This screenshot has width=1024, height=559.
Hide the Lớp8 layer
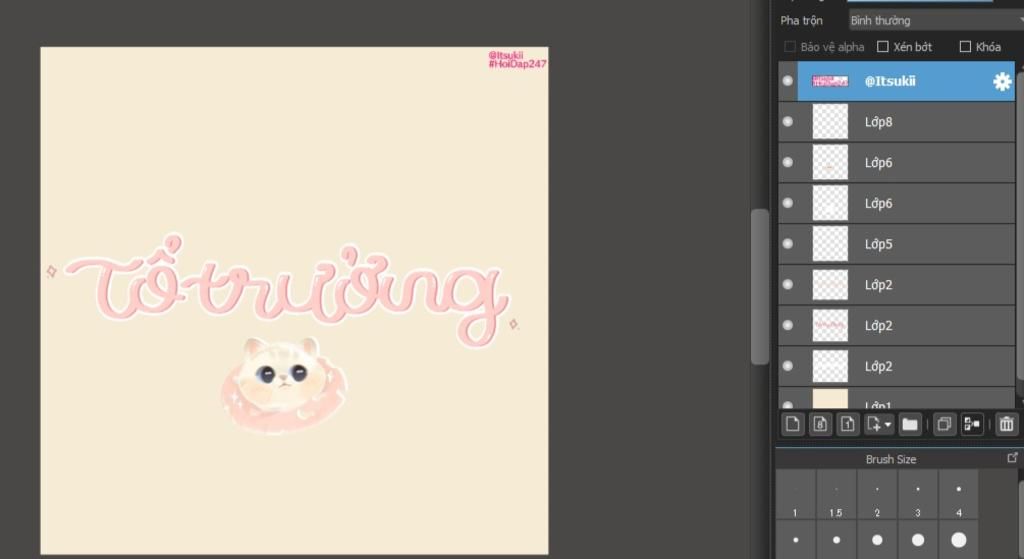(788, 121)
